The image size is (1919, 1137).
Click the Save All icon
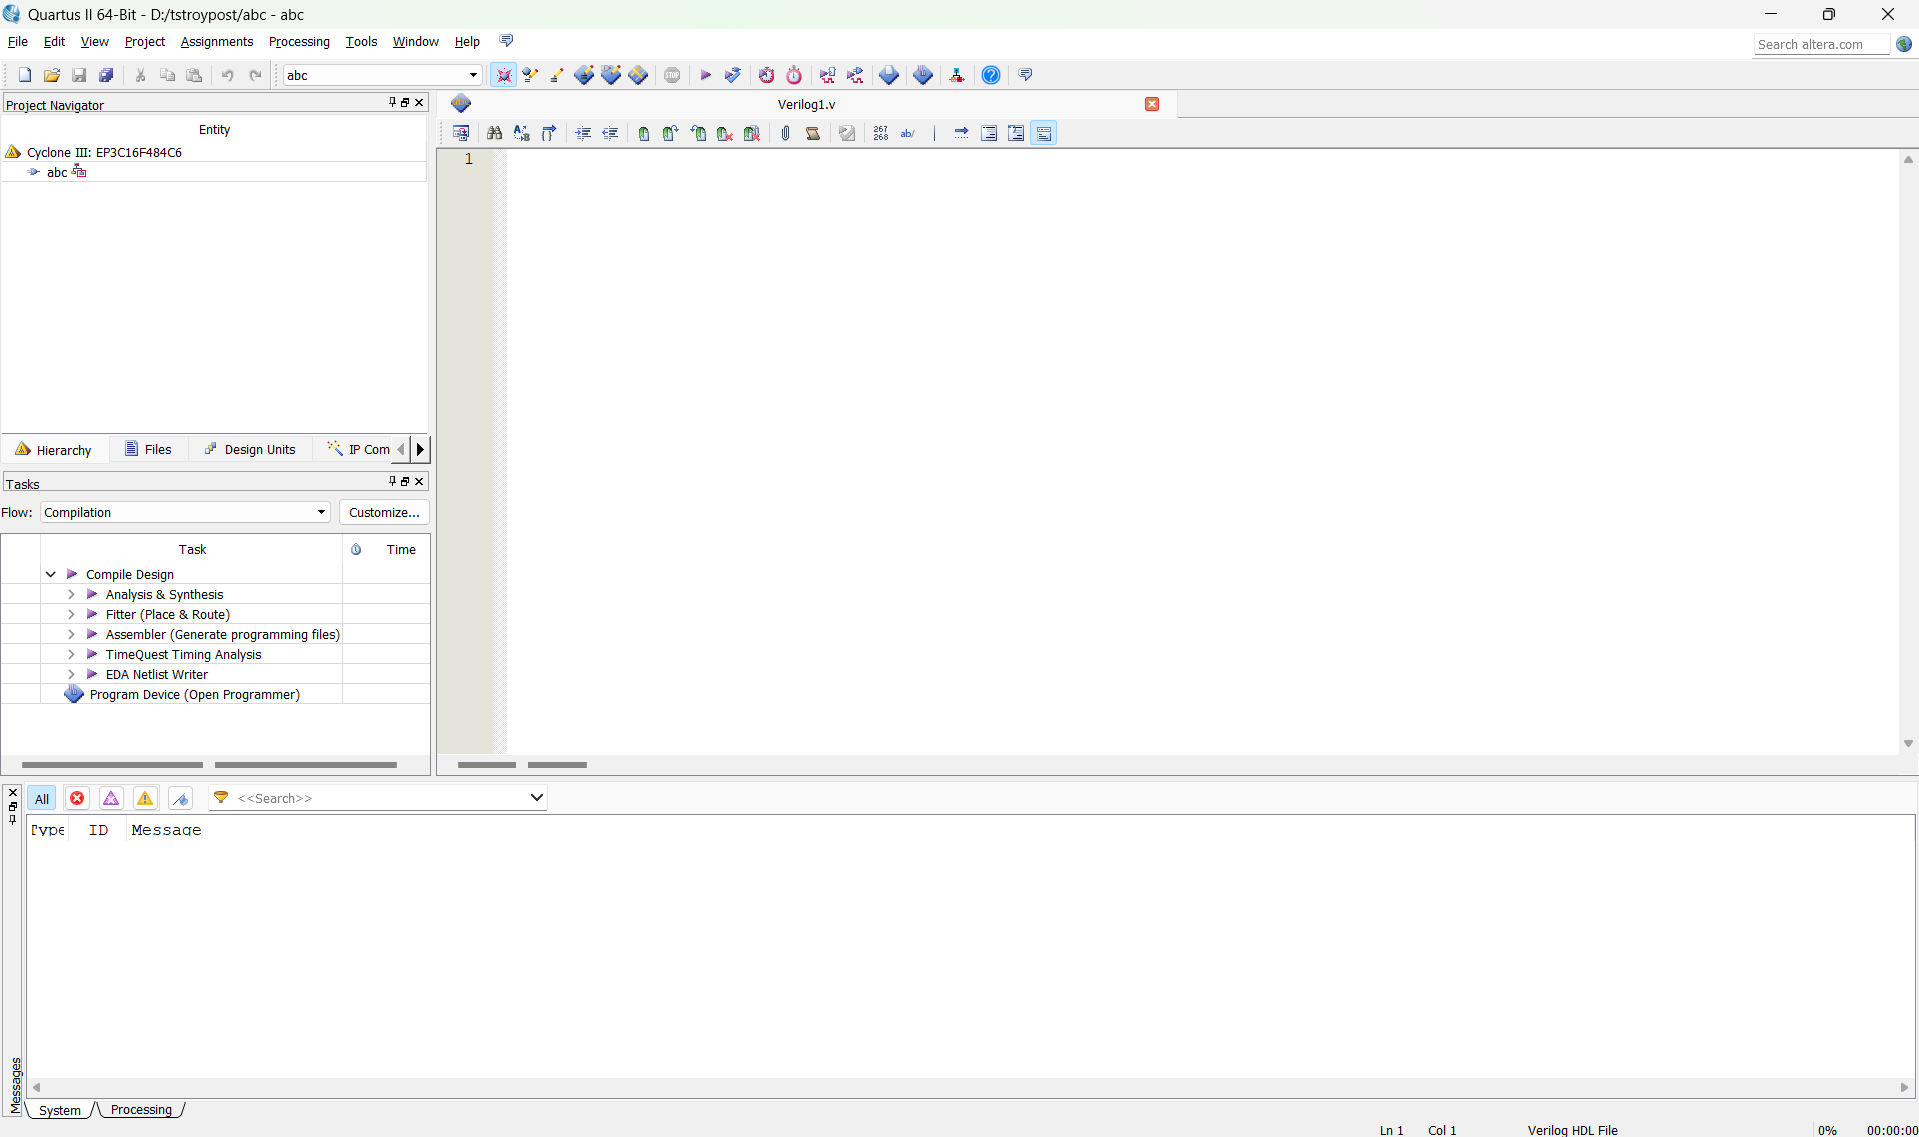[106, 75]
